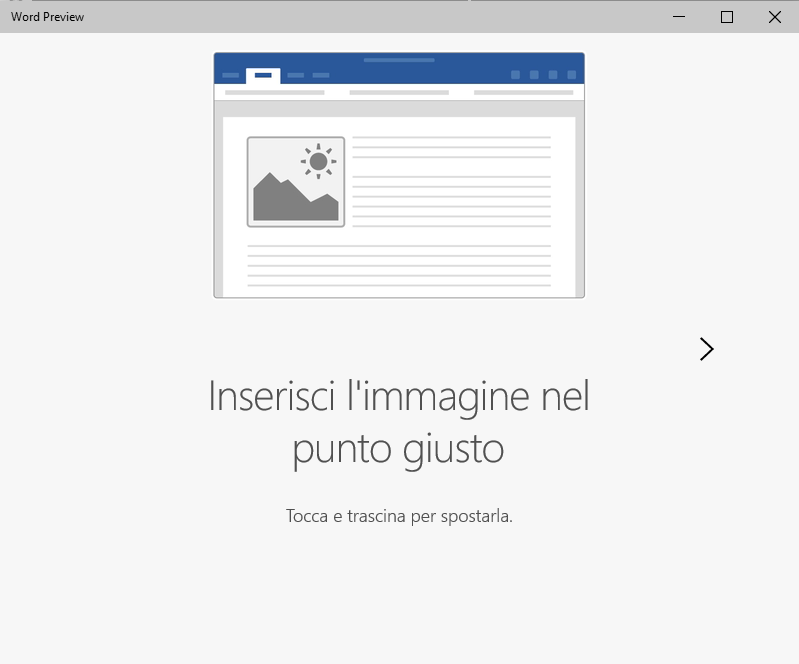Image resolution: width=799 pixels, height=664 pixels.
Task: Click the rightmost square icon in the illustration's blue header
Action: [x=572, y=75]
